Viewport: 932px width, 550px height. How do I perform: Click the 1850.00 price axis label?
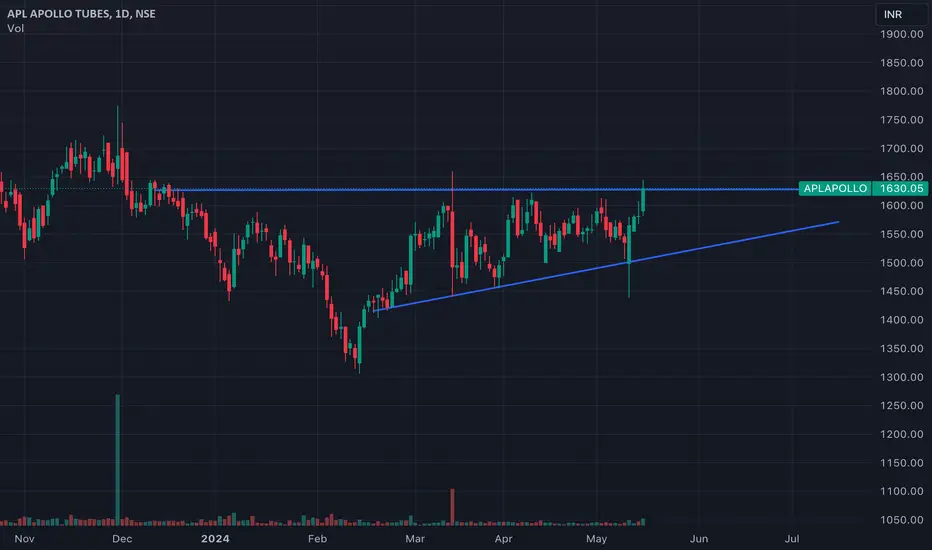point(902,63)
